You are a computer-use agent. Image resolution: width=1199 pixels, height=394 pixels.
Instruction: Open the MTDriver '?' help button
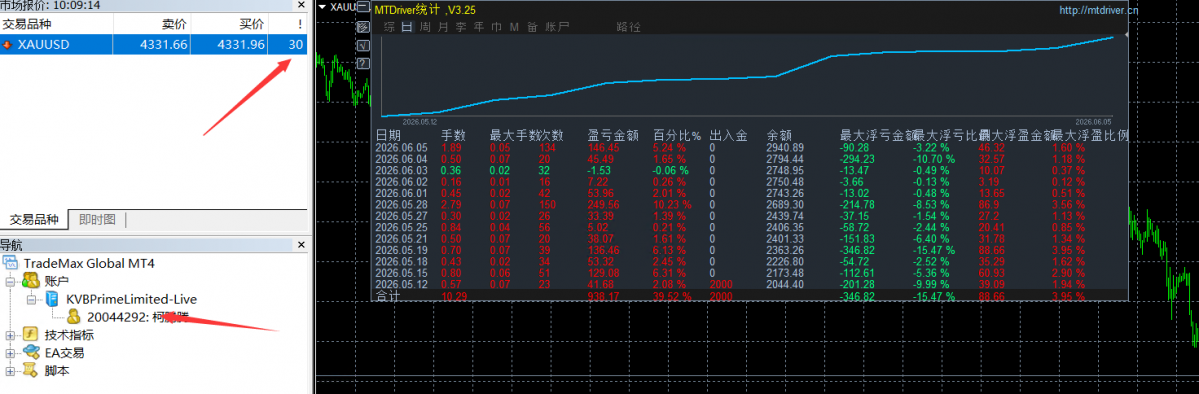point(362,63)
